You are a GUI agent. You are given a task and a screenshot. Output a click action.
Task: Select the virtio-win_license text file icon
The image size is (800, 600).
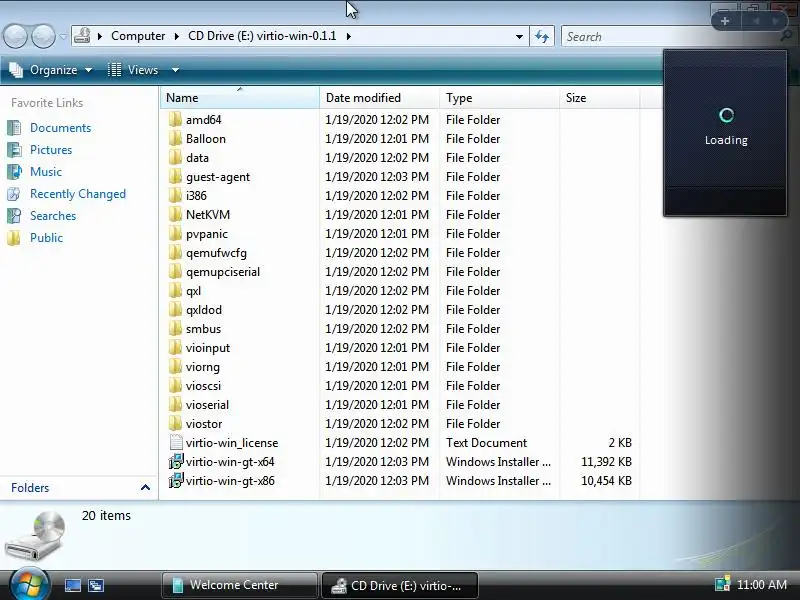coord(176,442)
